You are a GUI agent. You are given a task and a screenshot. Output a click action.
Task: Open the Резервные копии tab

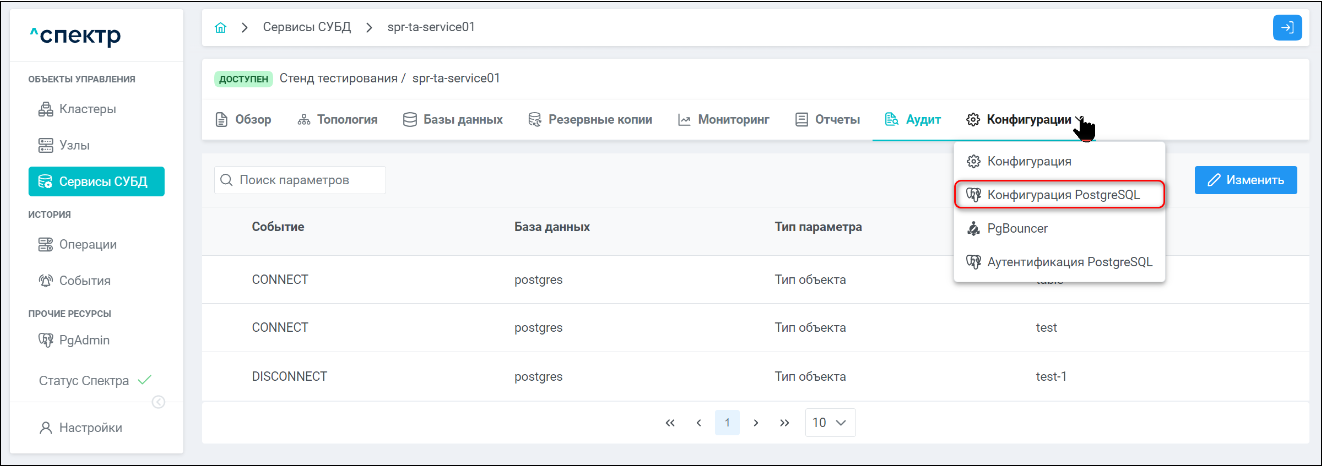(590, 120)
